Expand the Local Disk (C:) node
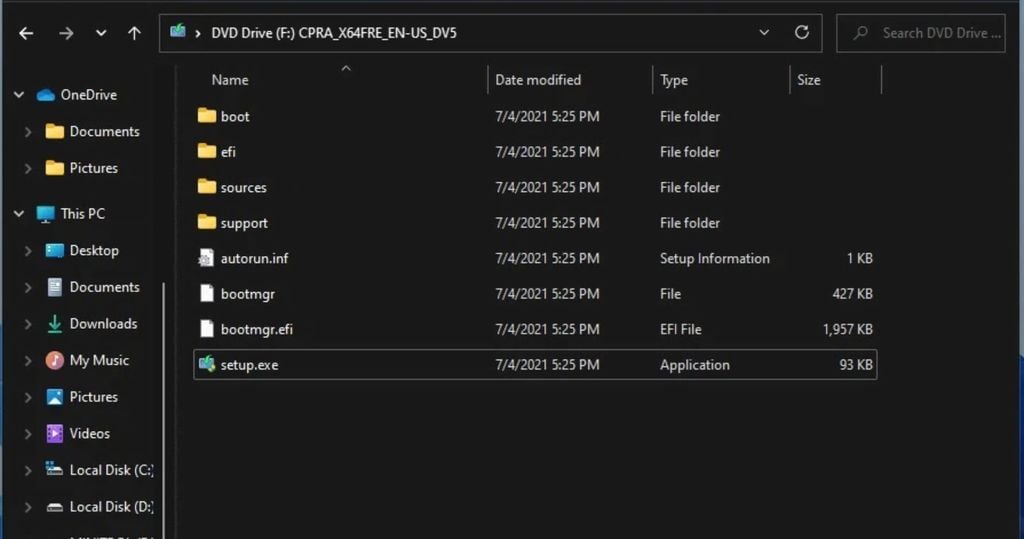 (27, 470)
